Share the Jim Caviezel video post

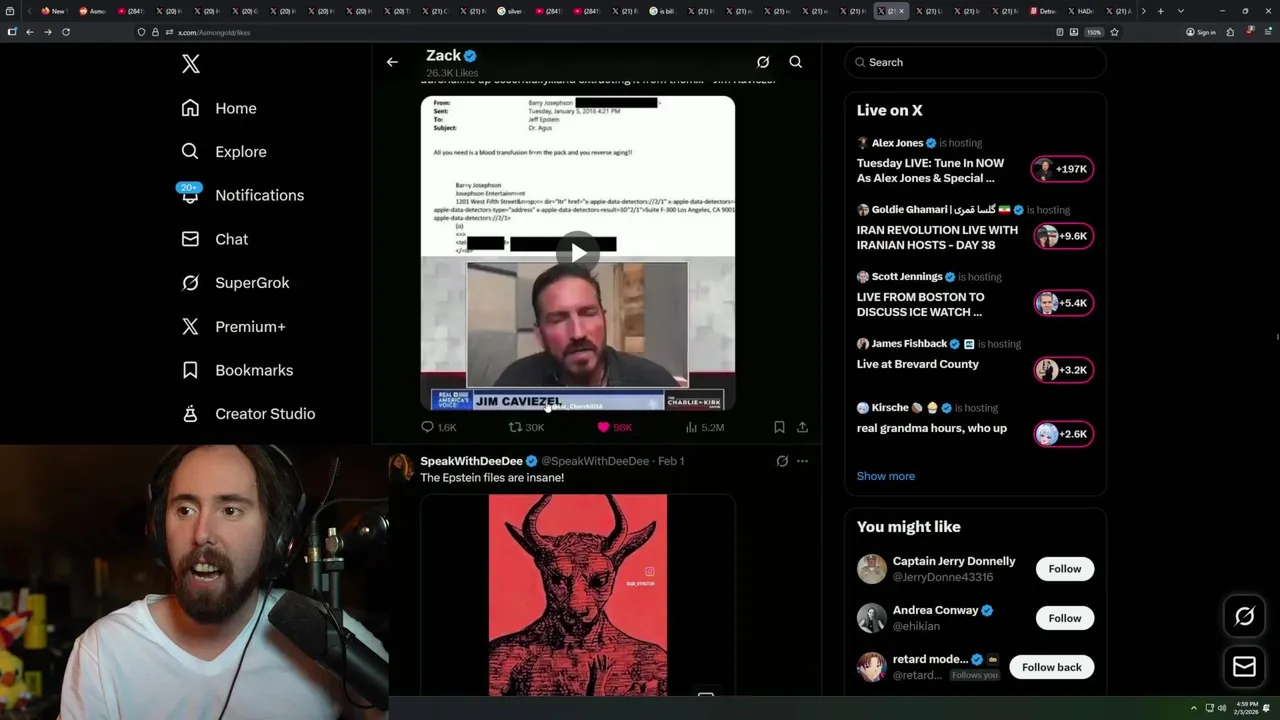802,427
